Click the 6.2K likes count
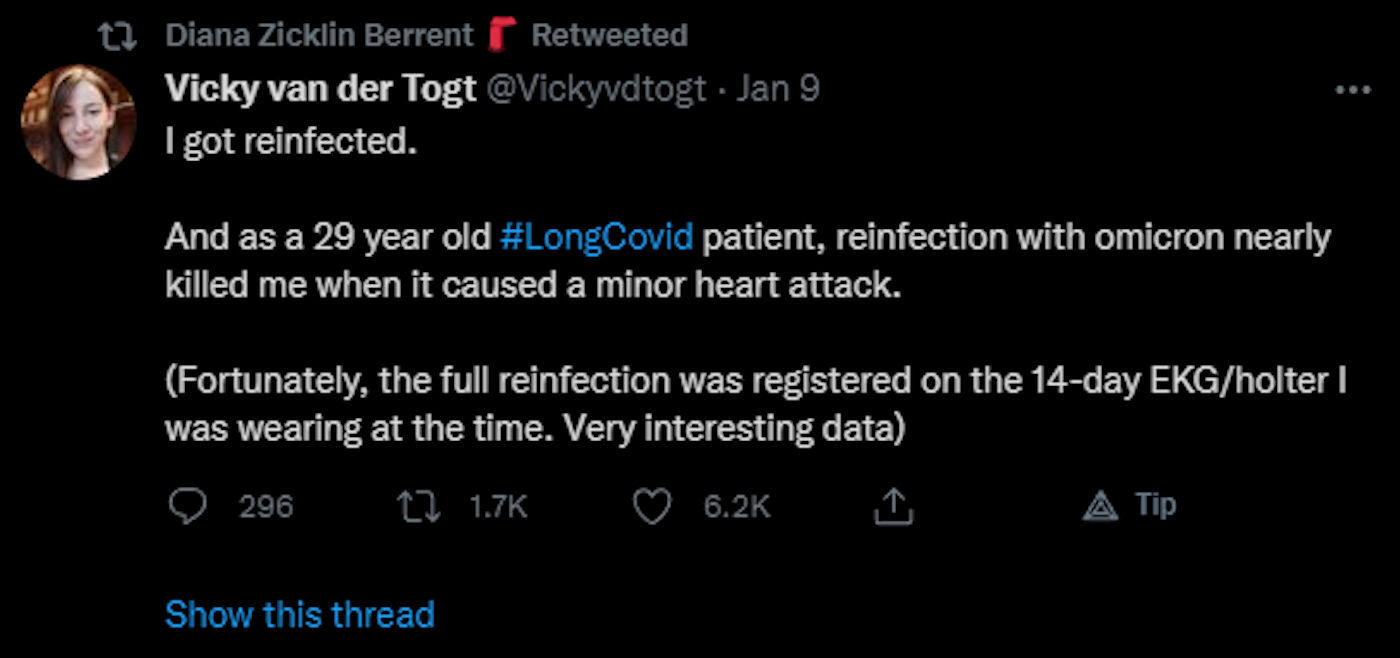 click(x=737, y=507)
